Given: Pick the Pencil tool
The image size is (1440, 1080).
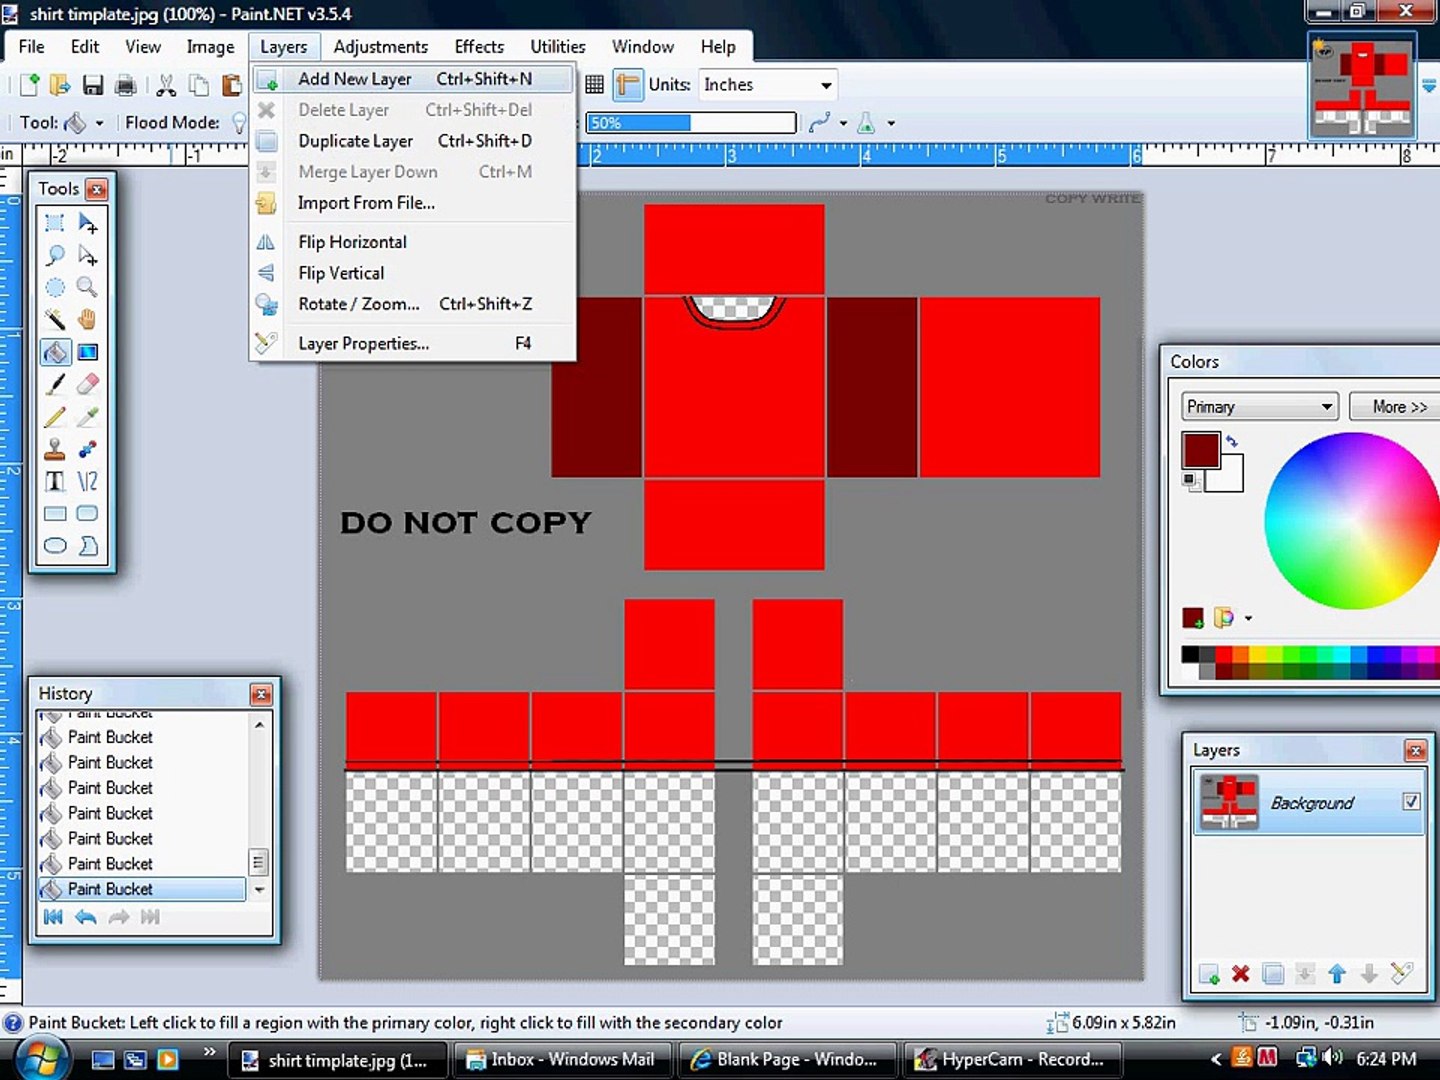Looking at the screenshot, I should pyautogui.click(x=55, y=417).
